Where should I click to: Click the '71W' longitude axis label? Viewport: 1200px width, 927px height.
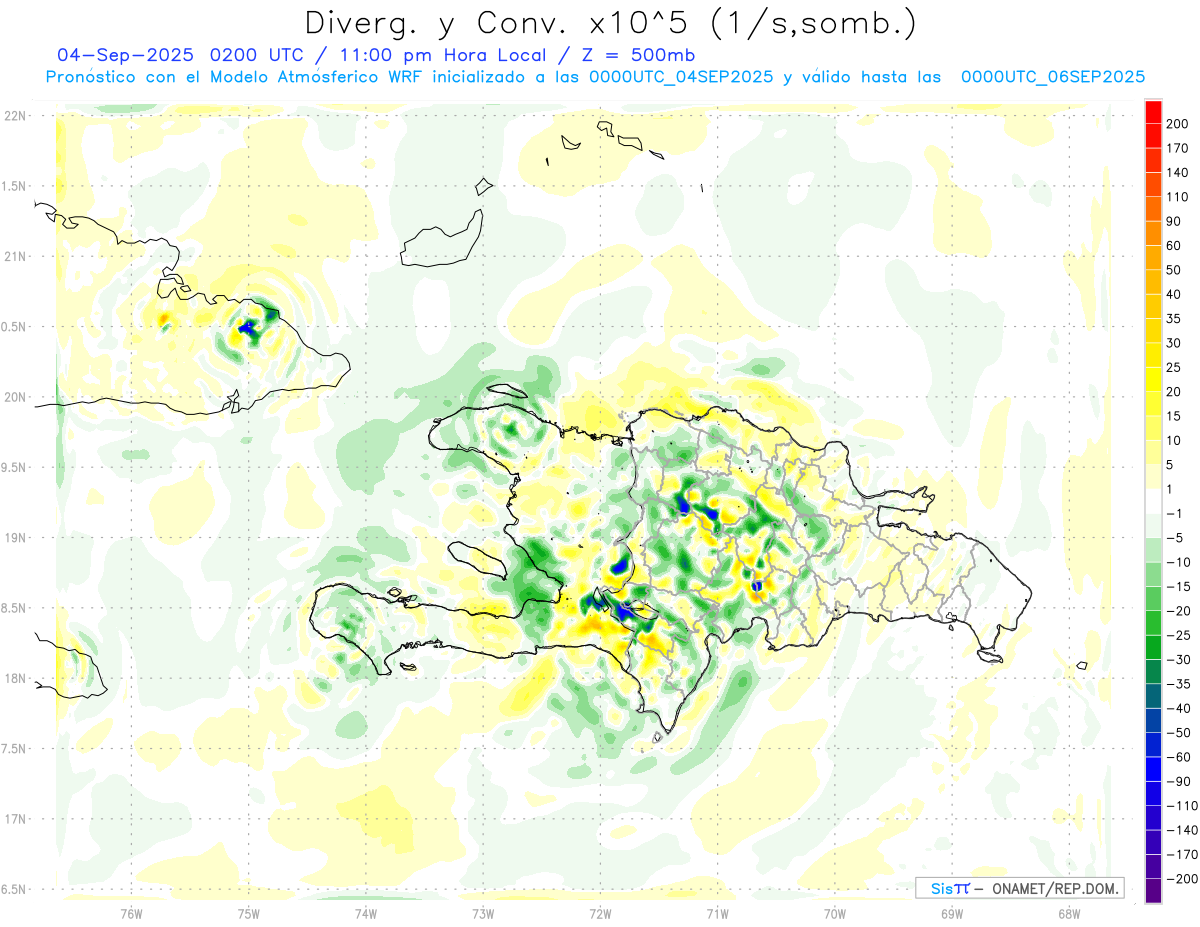point(717,913)
